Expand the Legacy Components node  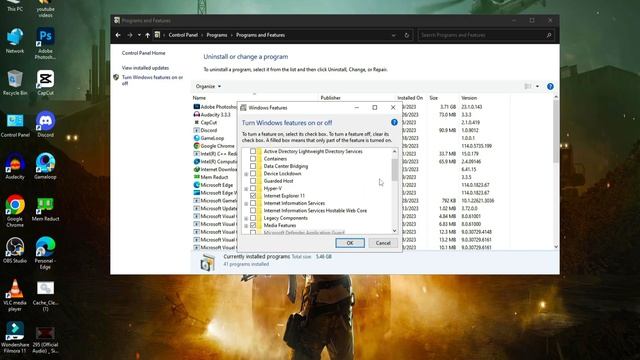[x=246, y=218]
